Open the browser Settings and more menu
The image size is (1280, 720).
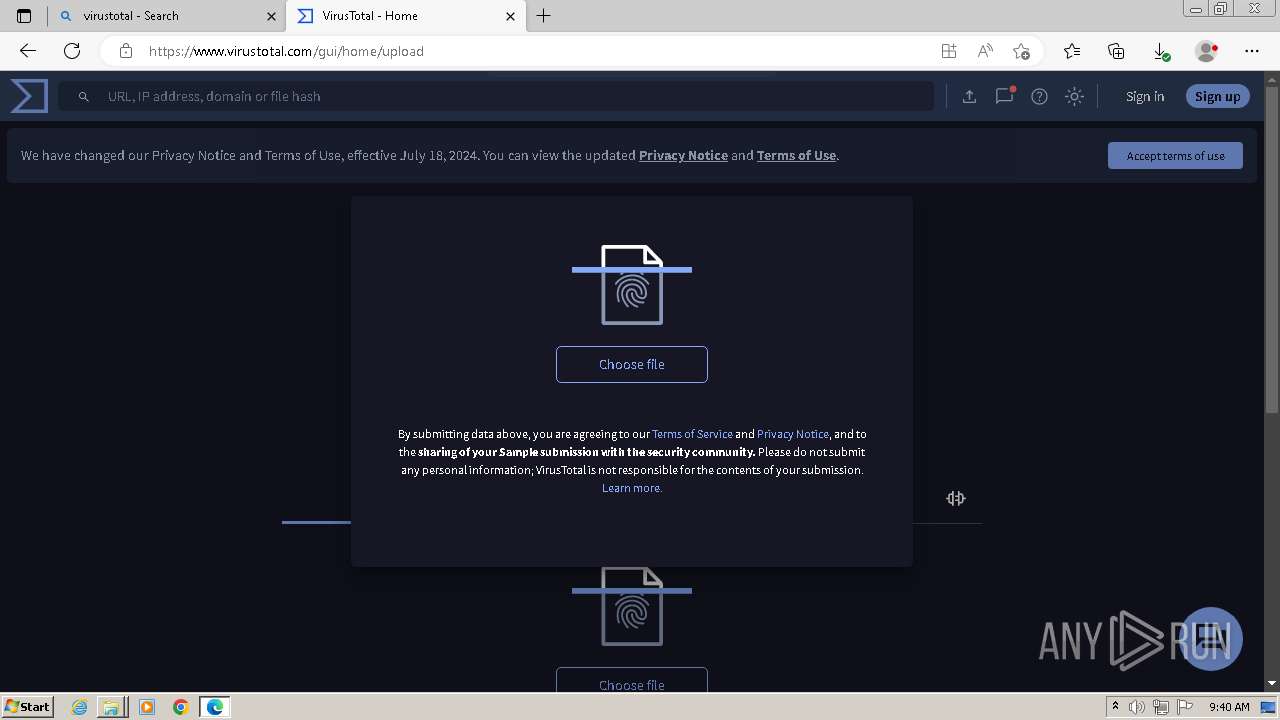coord(1252,51)
